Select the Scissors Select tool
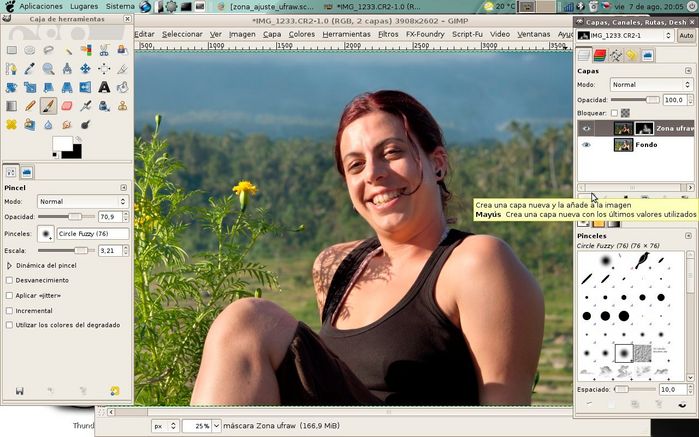 [104, 50]
